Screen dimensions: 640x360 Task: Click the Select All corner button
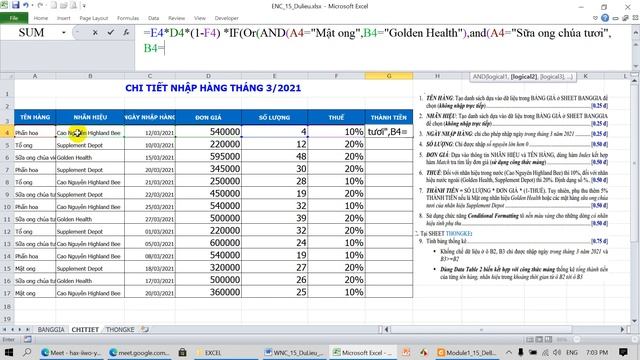(7, 76)
